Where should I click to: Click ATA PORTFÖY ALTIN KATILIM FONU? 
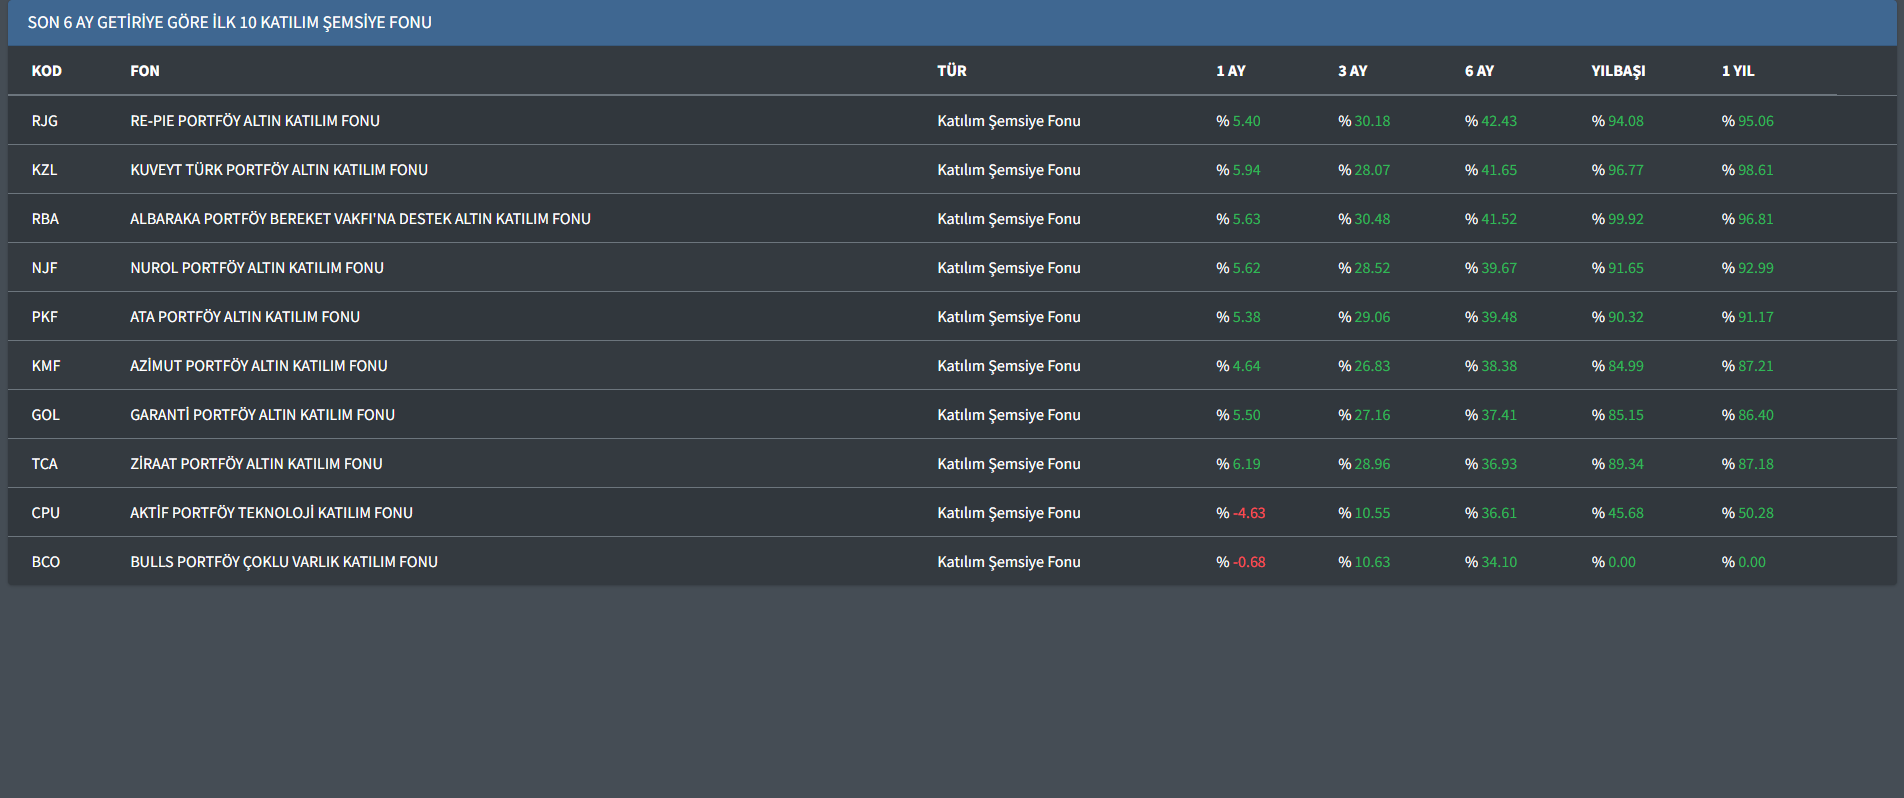click(244, 317)
